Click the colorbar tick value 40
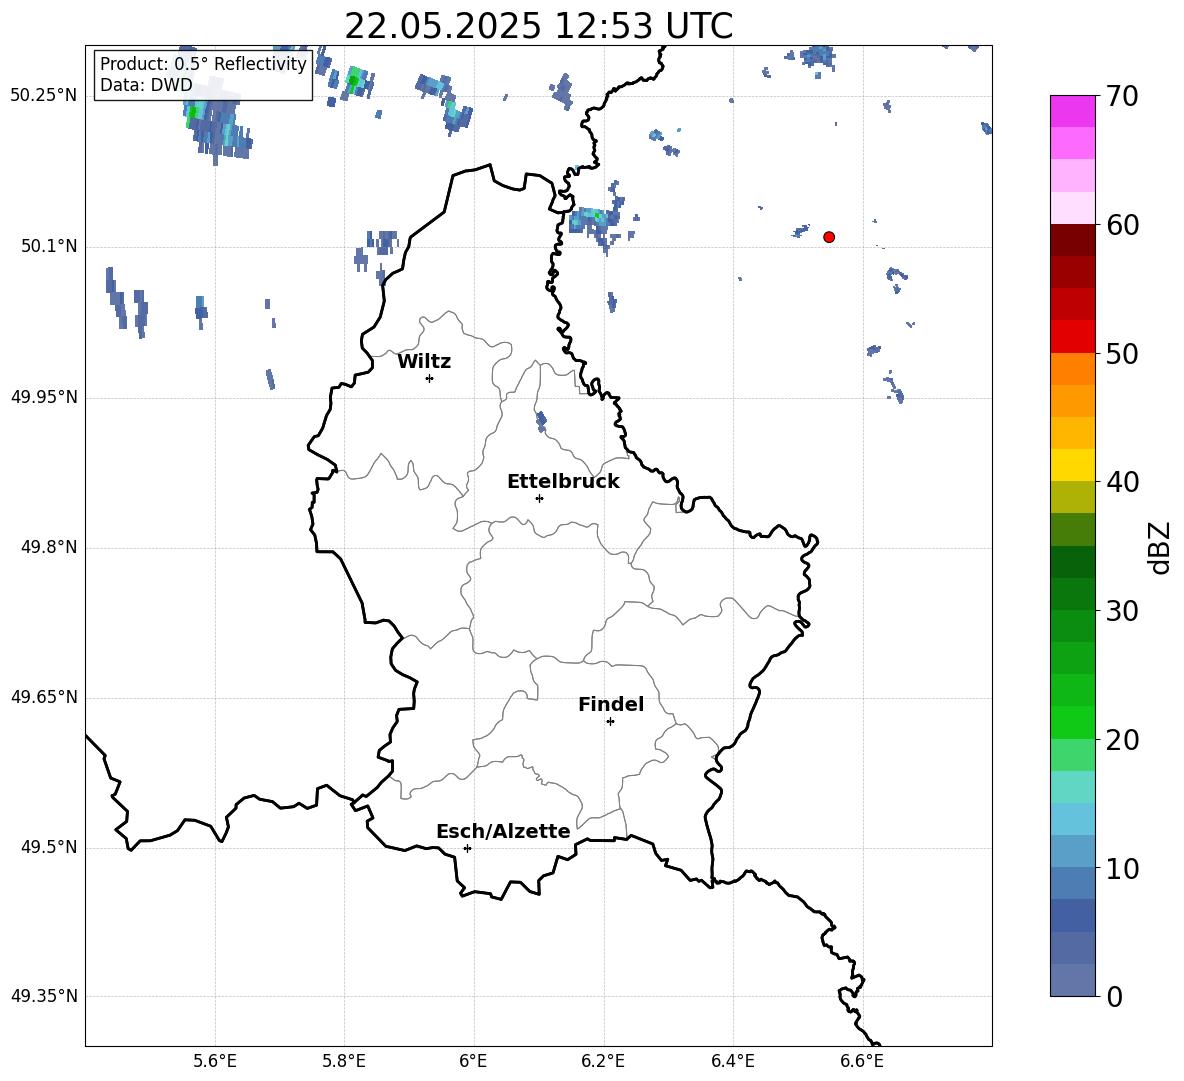Screen dimensions: 1184x1081 1122,482
